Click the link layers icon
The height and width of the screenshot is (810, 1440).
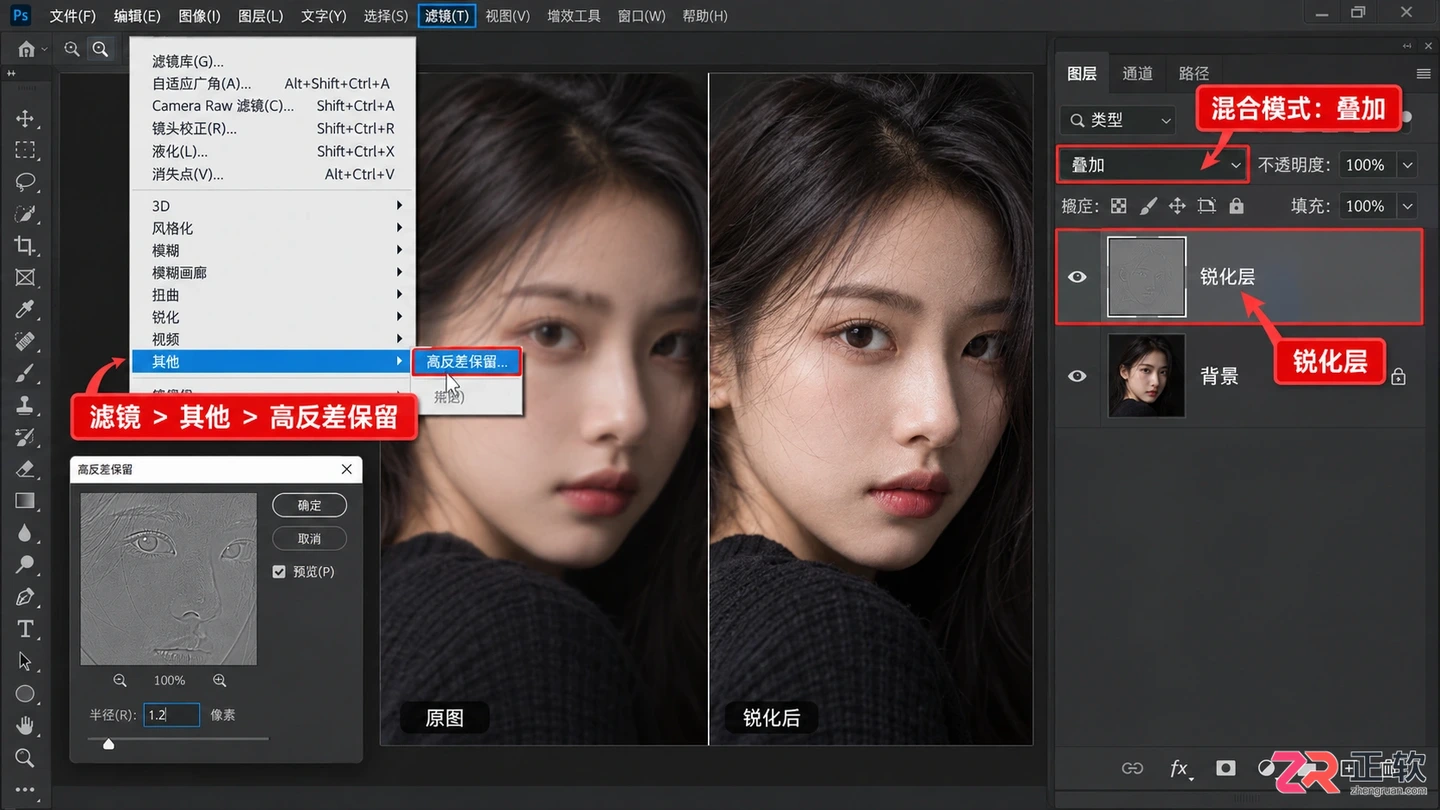coord(1132,768)
